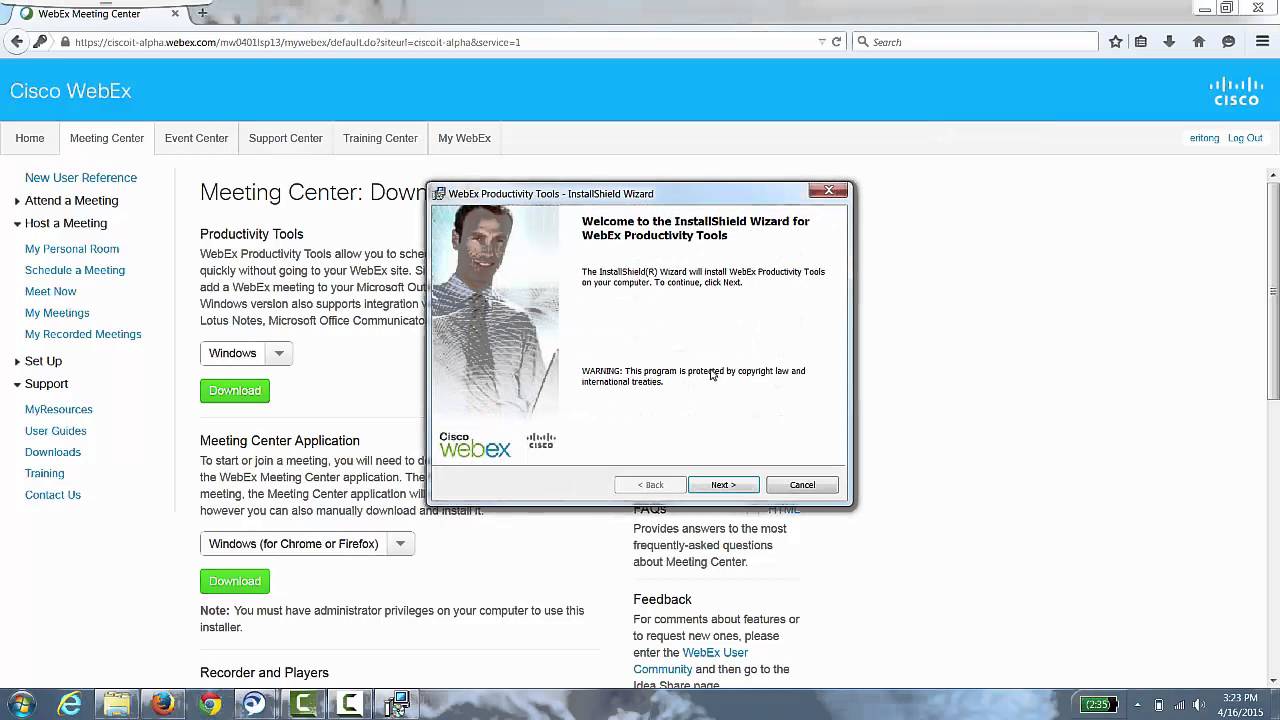
Task: Click the Back button in the wizard
Action: pyautogui.click(x=650, y=485)
